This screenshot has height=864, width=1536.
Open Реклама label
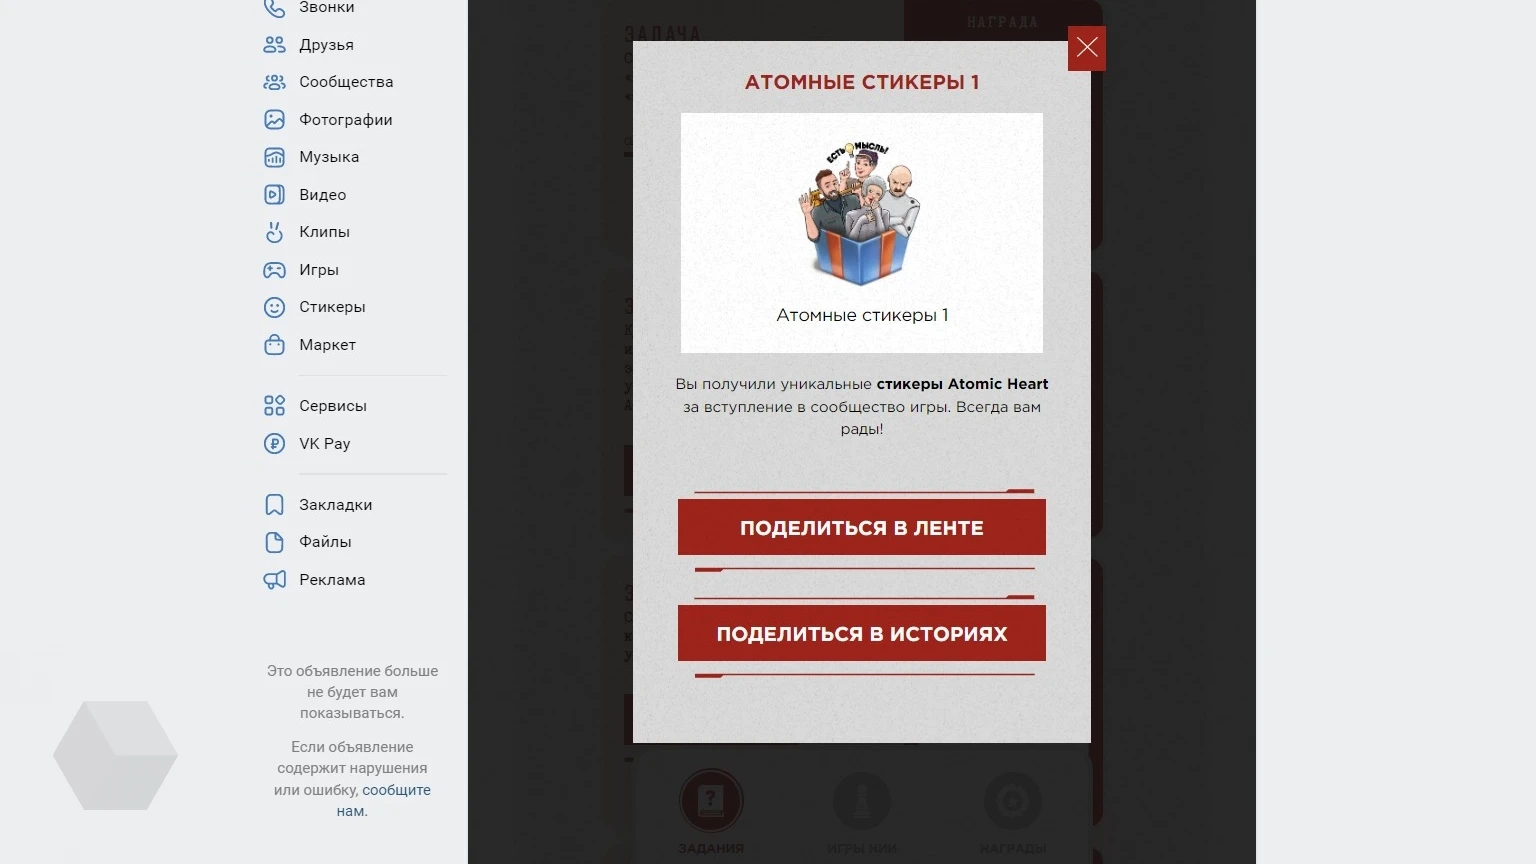pos(332,580)
